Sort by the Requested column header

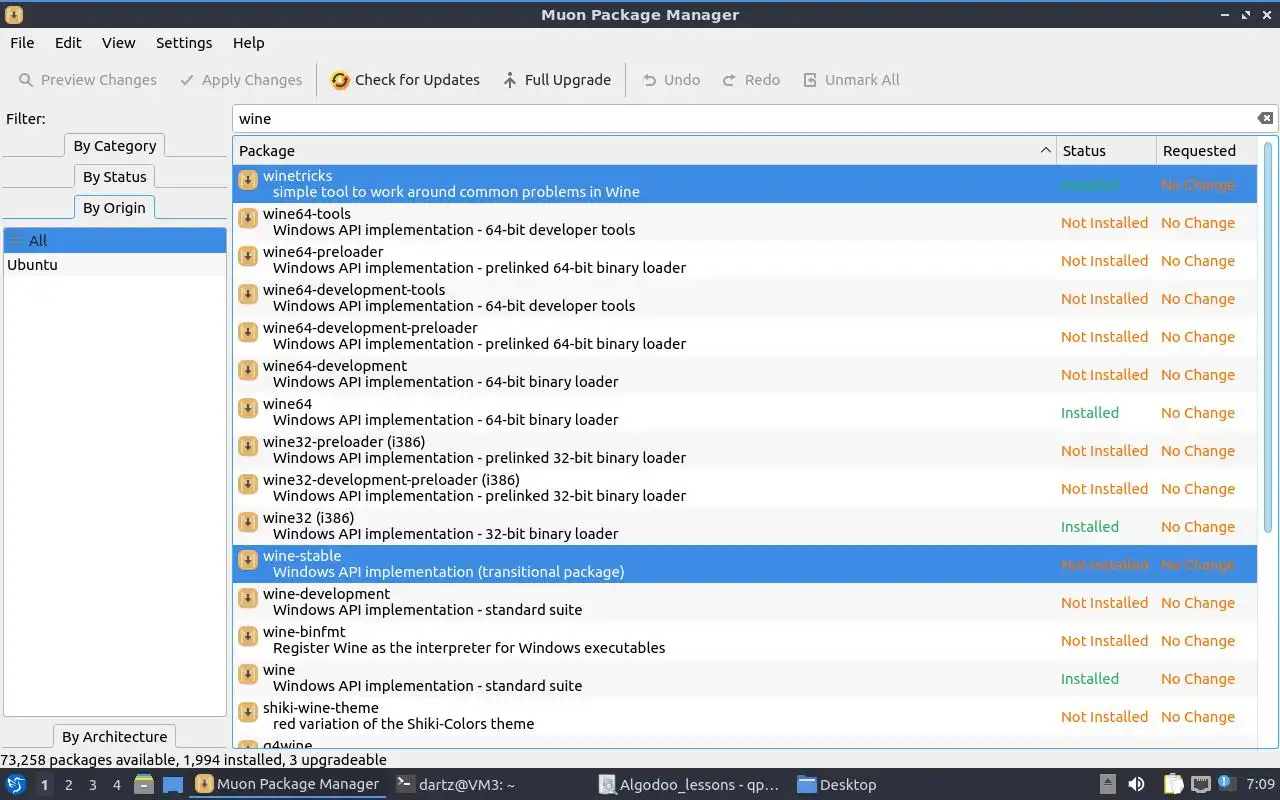coord(1209,150)
